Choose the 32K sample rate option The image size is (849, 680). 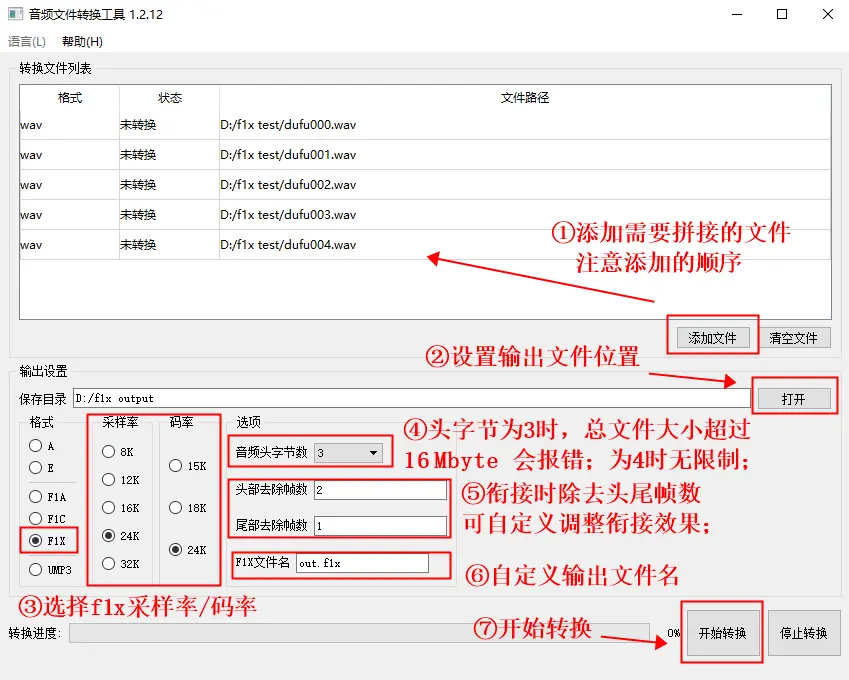(x=107, y=564)
